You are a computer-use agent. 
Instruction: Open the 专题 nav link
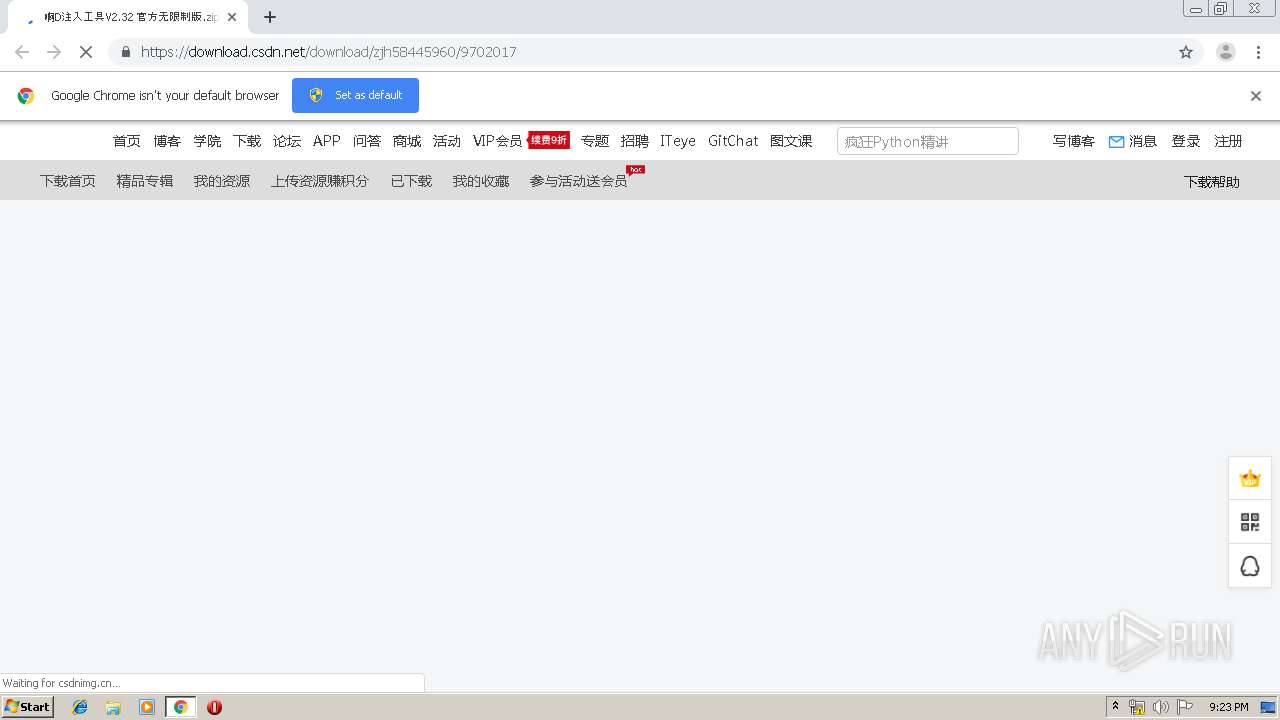(595, 141)
